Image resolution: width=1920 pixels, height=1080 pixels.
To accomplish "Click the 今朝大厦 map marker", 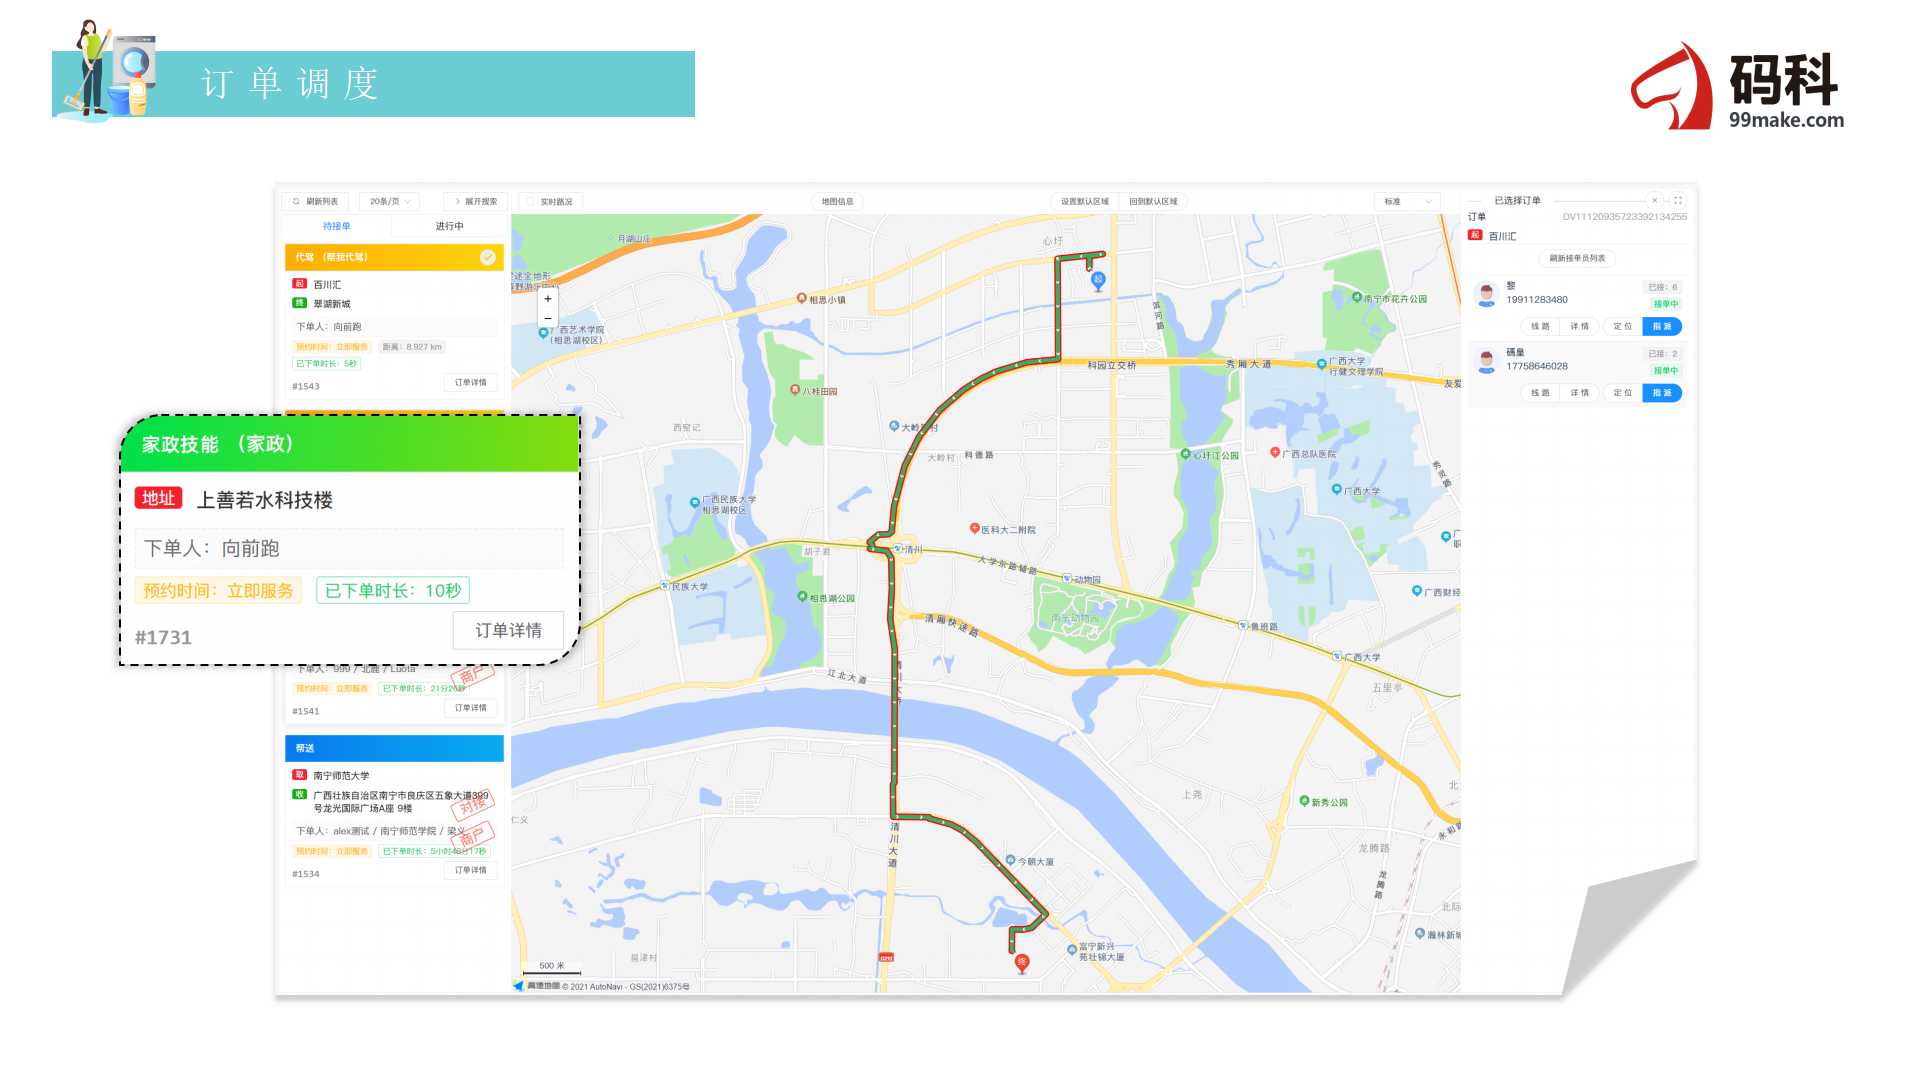I will 1030,861.
